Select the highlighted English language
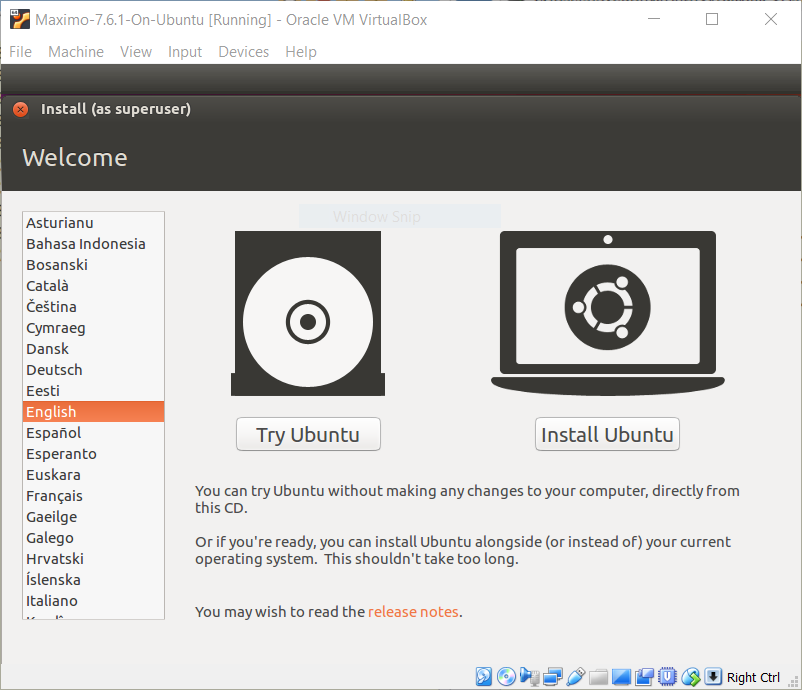 (93, 412)
